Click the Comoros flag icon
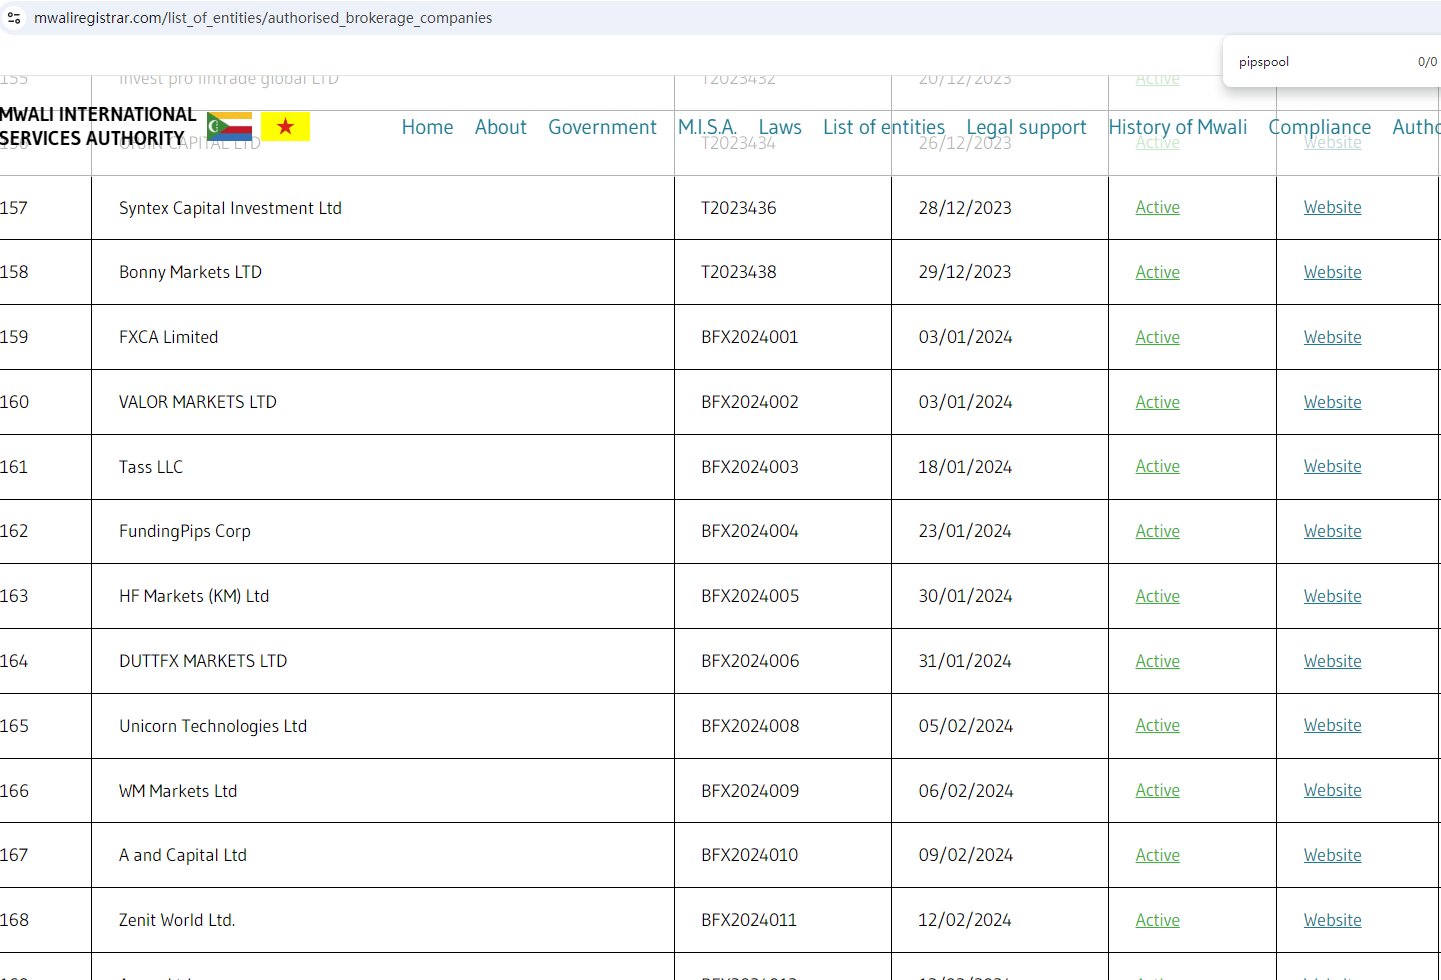 230,127
